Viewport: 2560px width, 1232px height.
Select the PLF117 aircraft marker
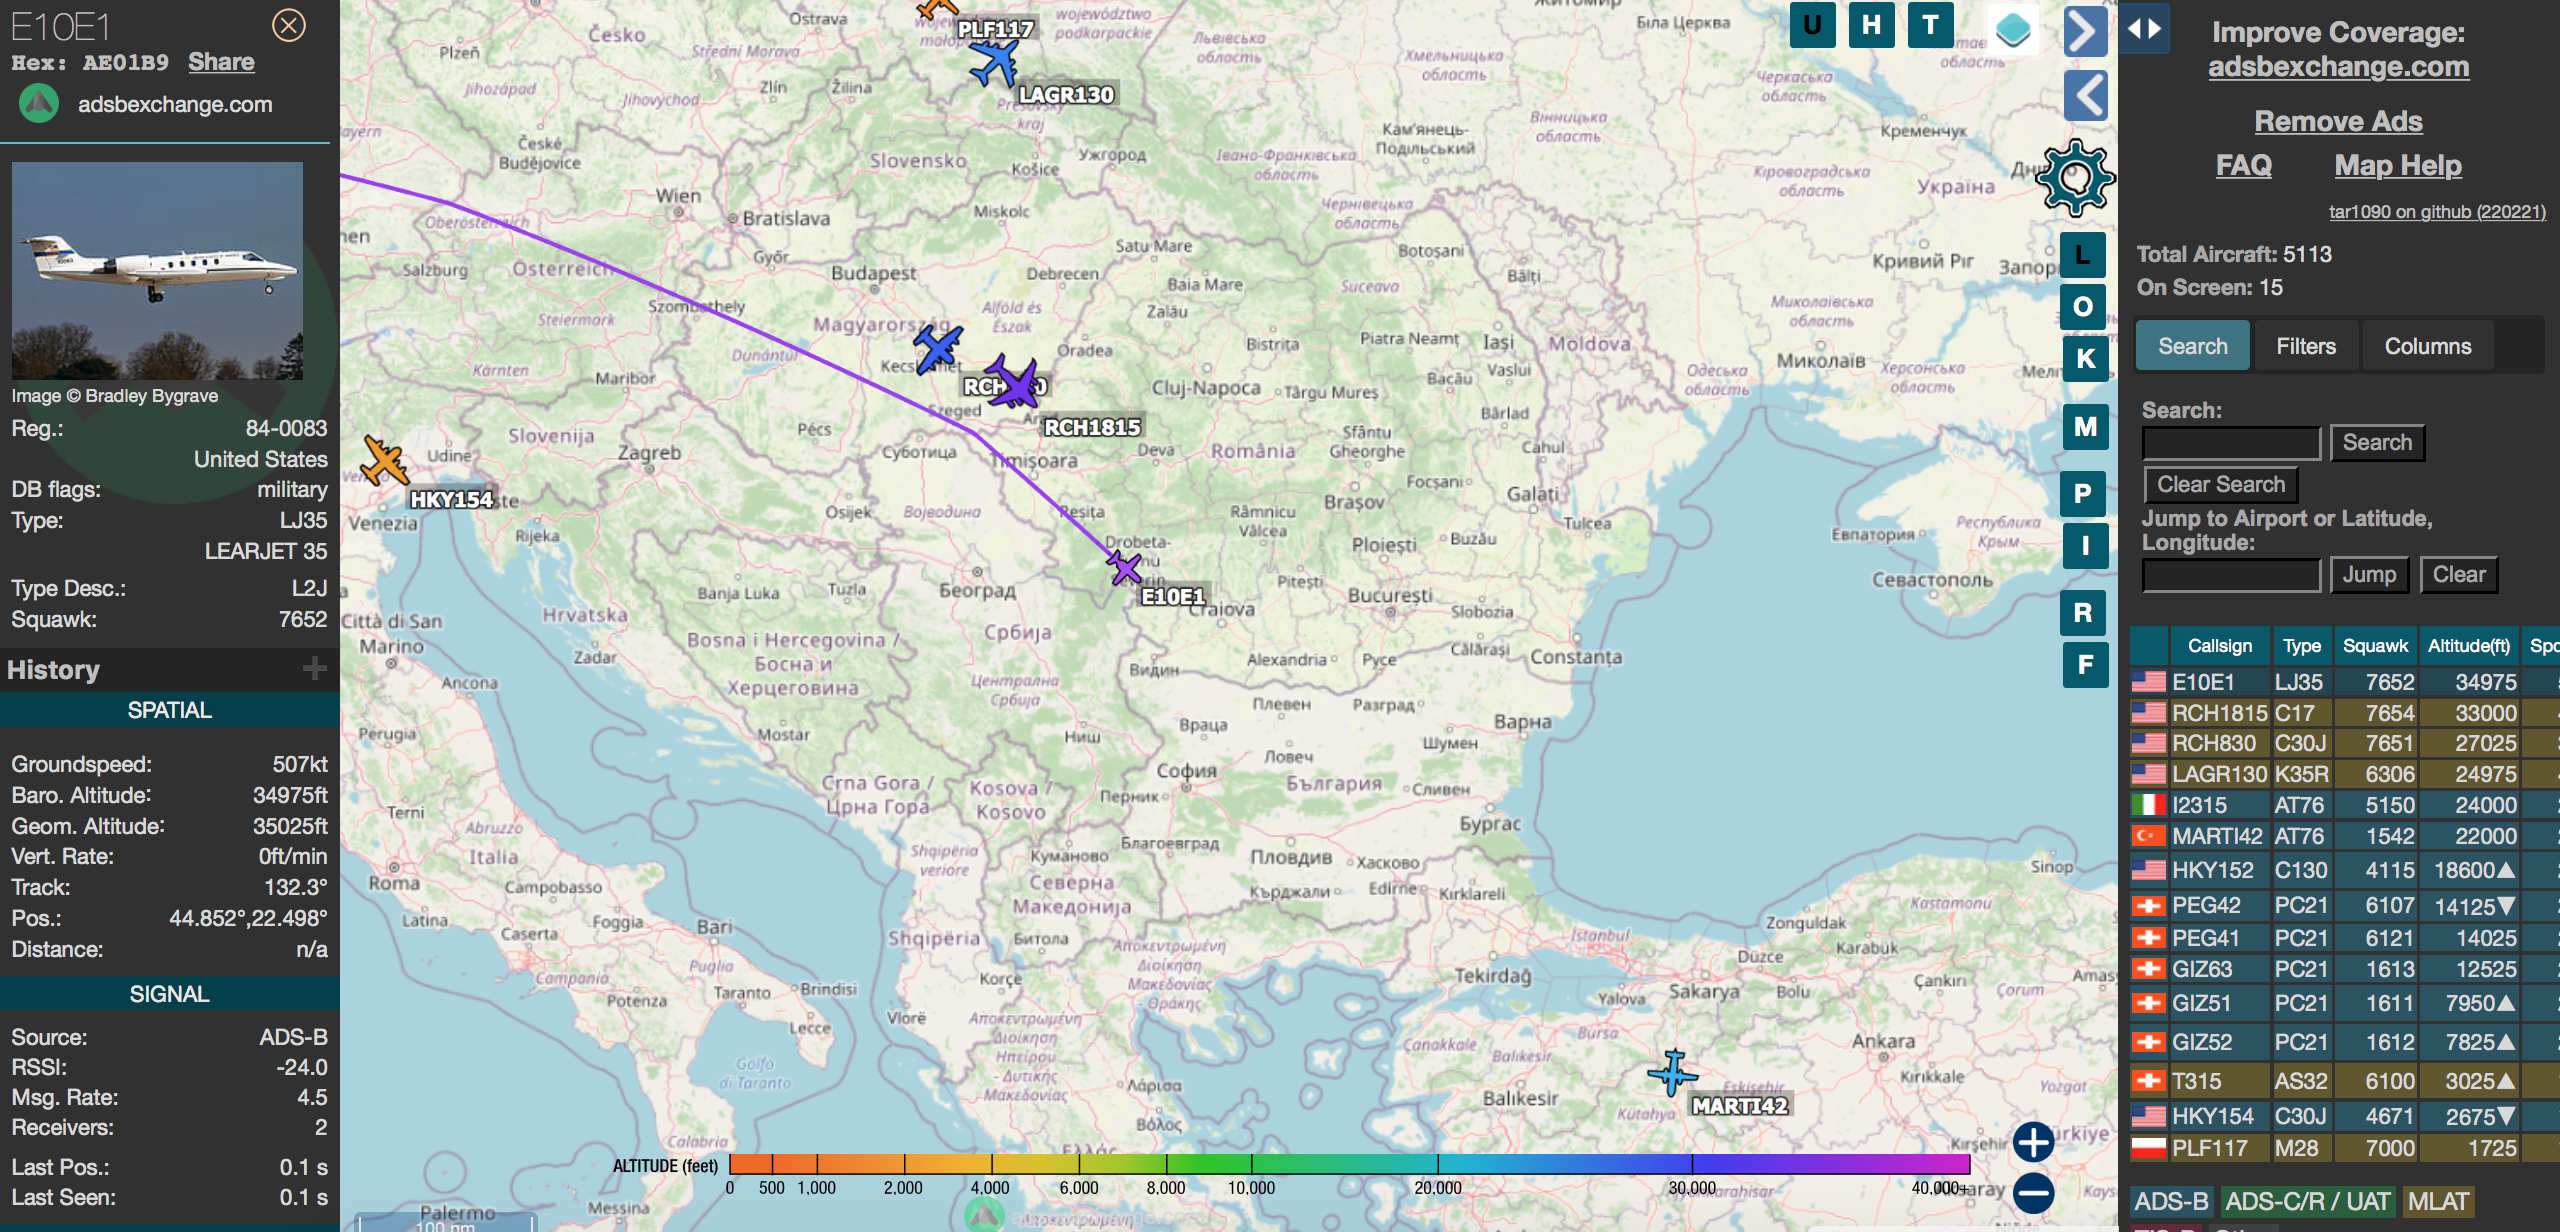[x=936, y=8]
